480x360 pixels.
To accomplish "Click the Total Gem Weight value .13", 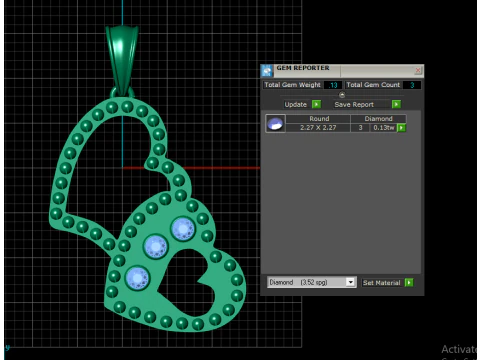I will [x=333, y=85].
